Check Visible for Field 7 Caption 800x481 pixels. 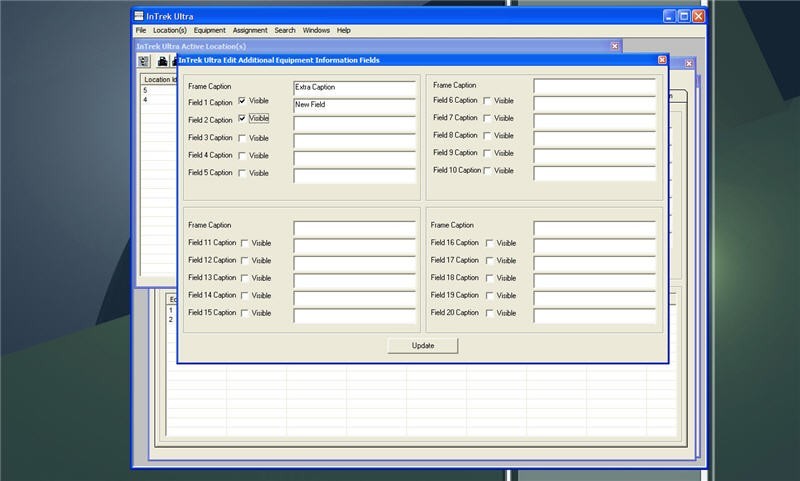tap(487, 118)
